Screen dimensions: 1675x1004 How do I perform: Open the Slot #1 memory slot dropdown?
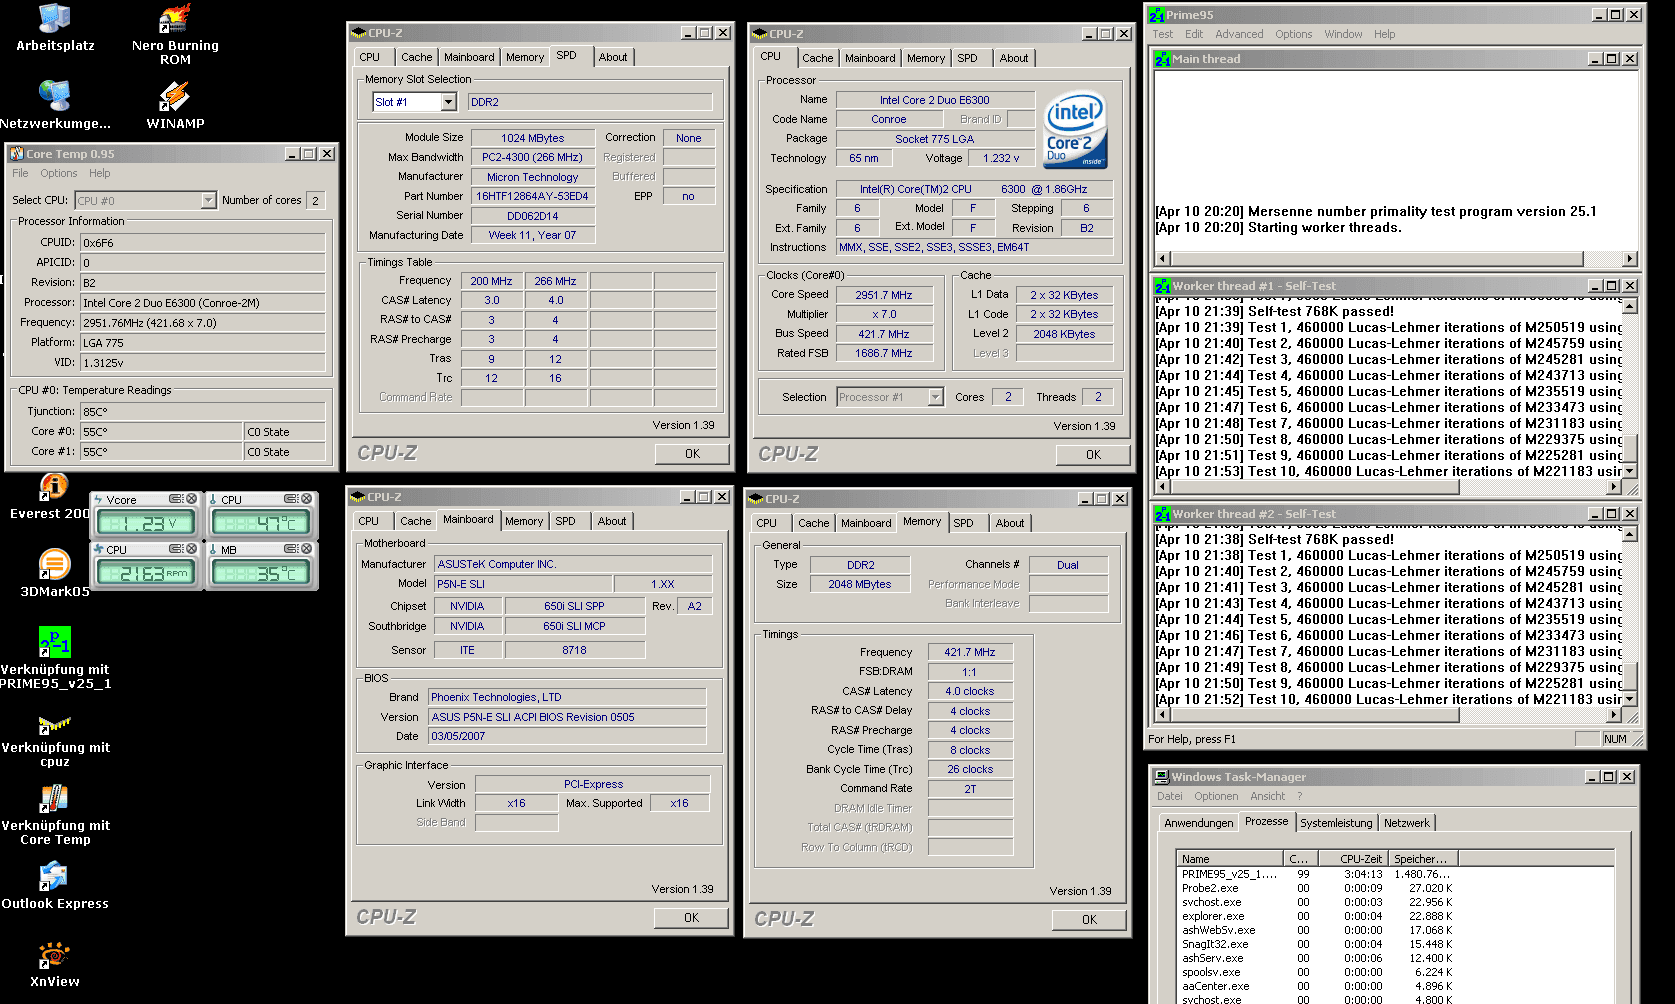pos(448,102)
